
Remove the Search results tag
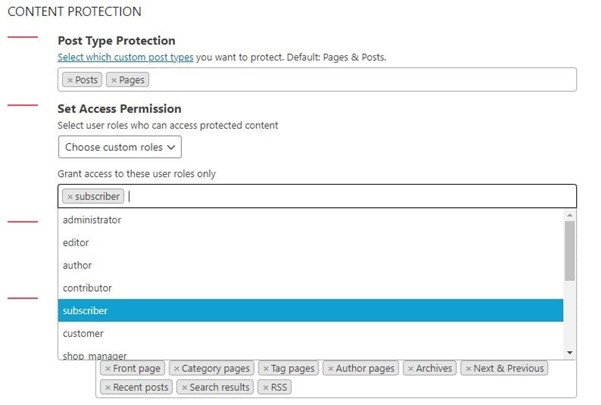pos(185,387)
